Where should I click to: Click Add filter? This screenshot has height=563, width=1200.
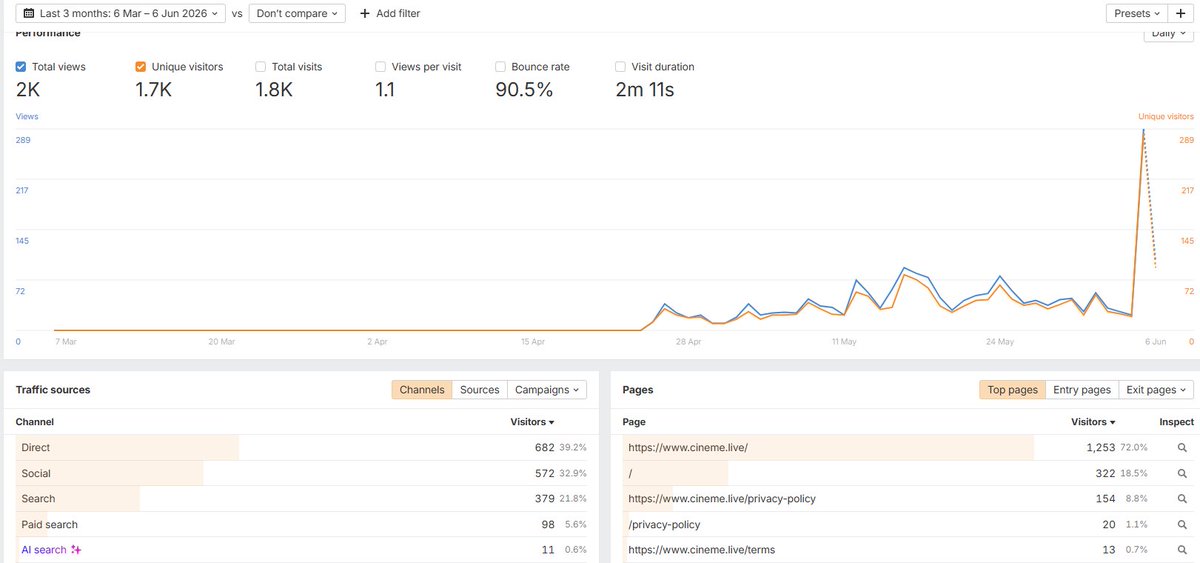click(390, 13)
